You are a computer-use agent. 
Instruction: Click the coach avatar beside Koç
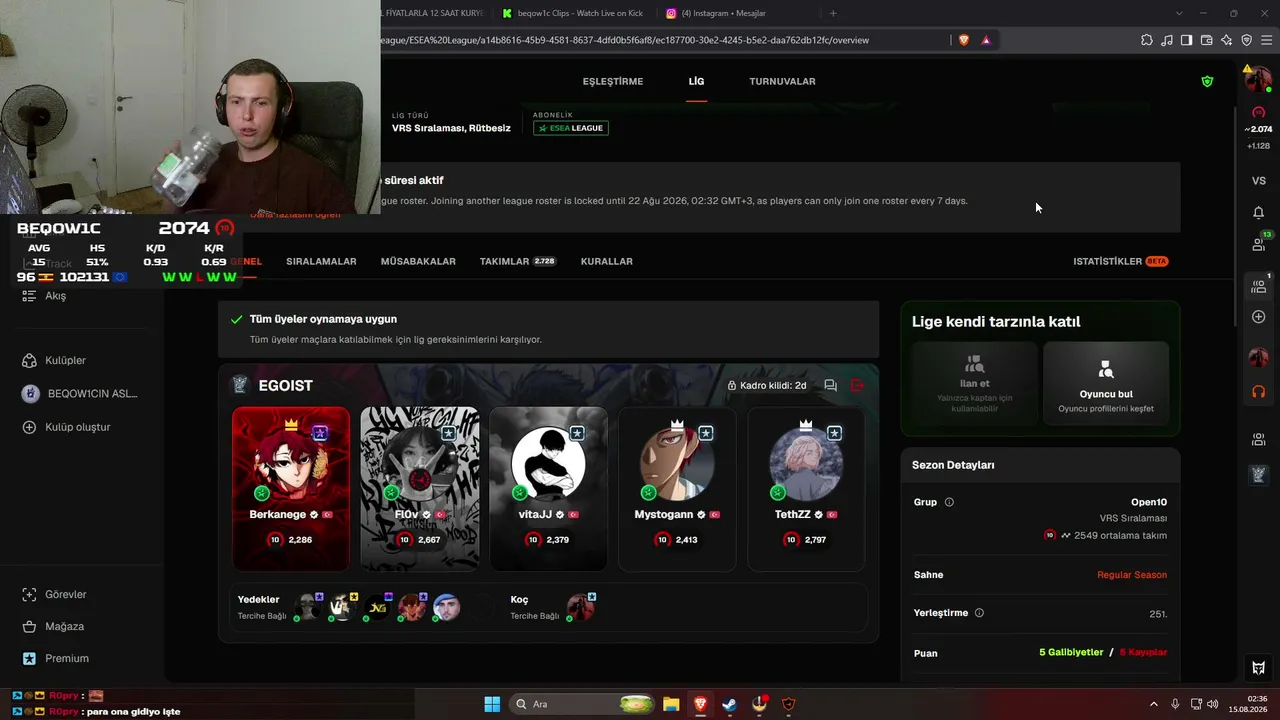tap(580, 606)
